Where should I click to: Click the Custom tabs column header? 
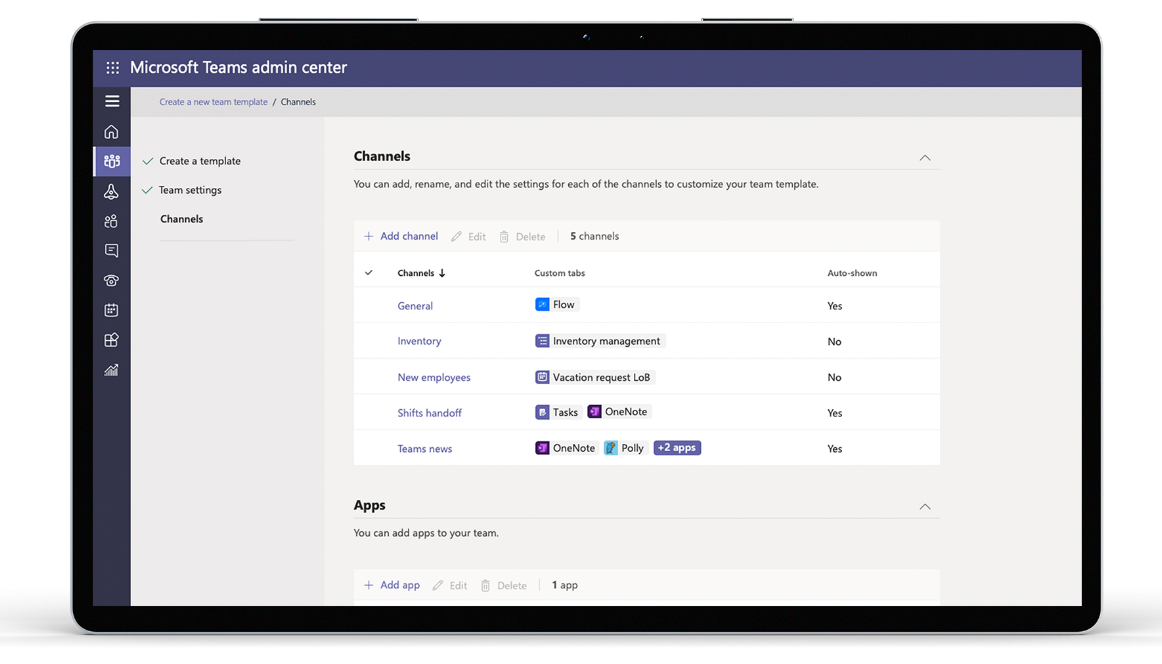560,273
